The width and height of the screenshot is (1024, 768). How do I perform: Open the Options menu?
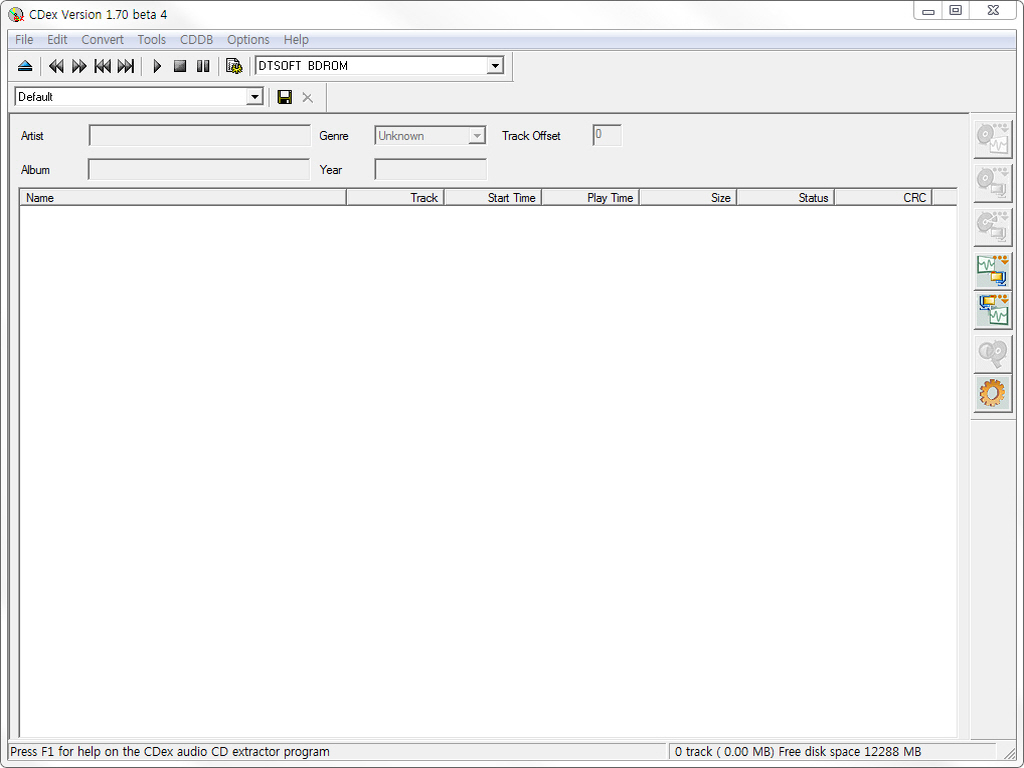tap(248, 40)
